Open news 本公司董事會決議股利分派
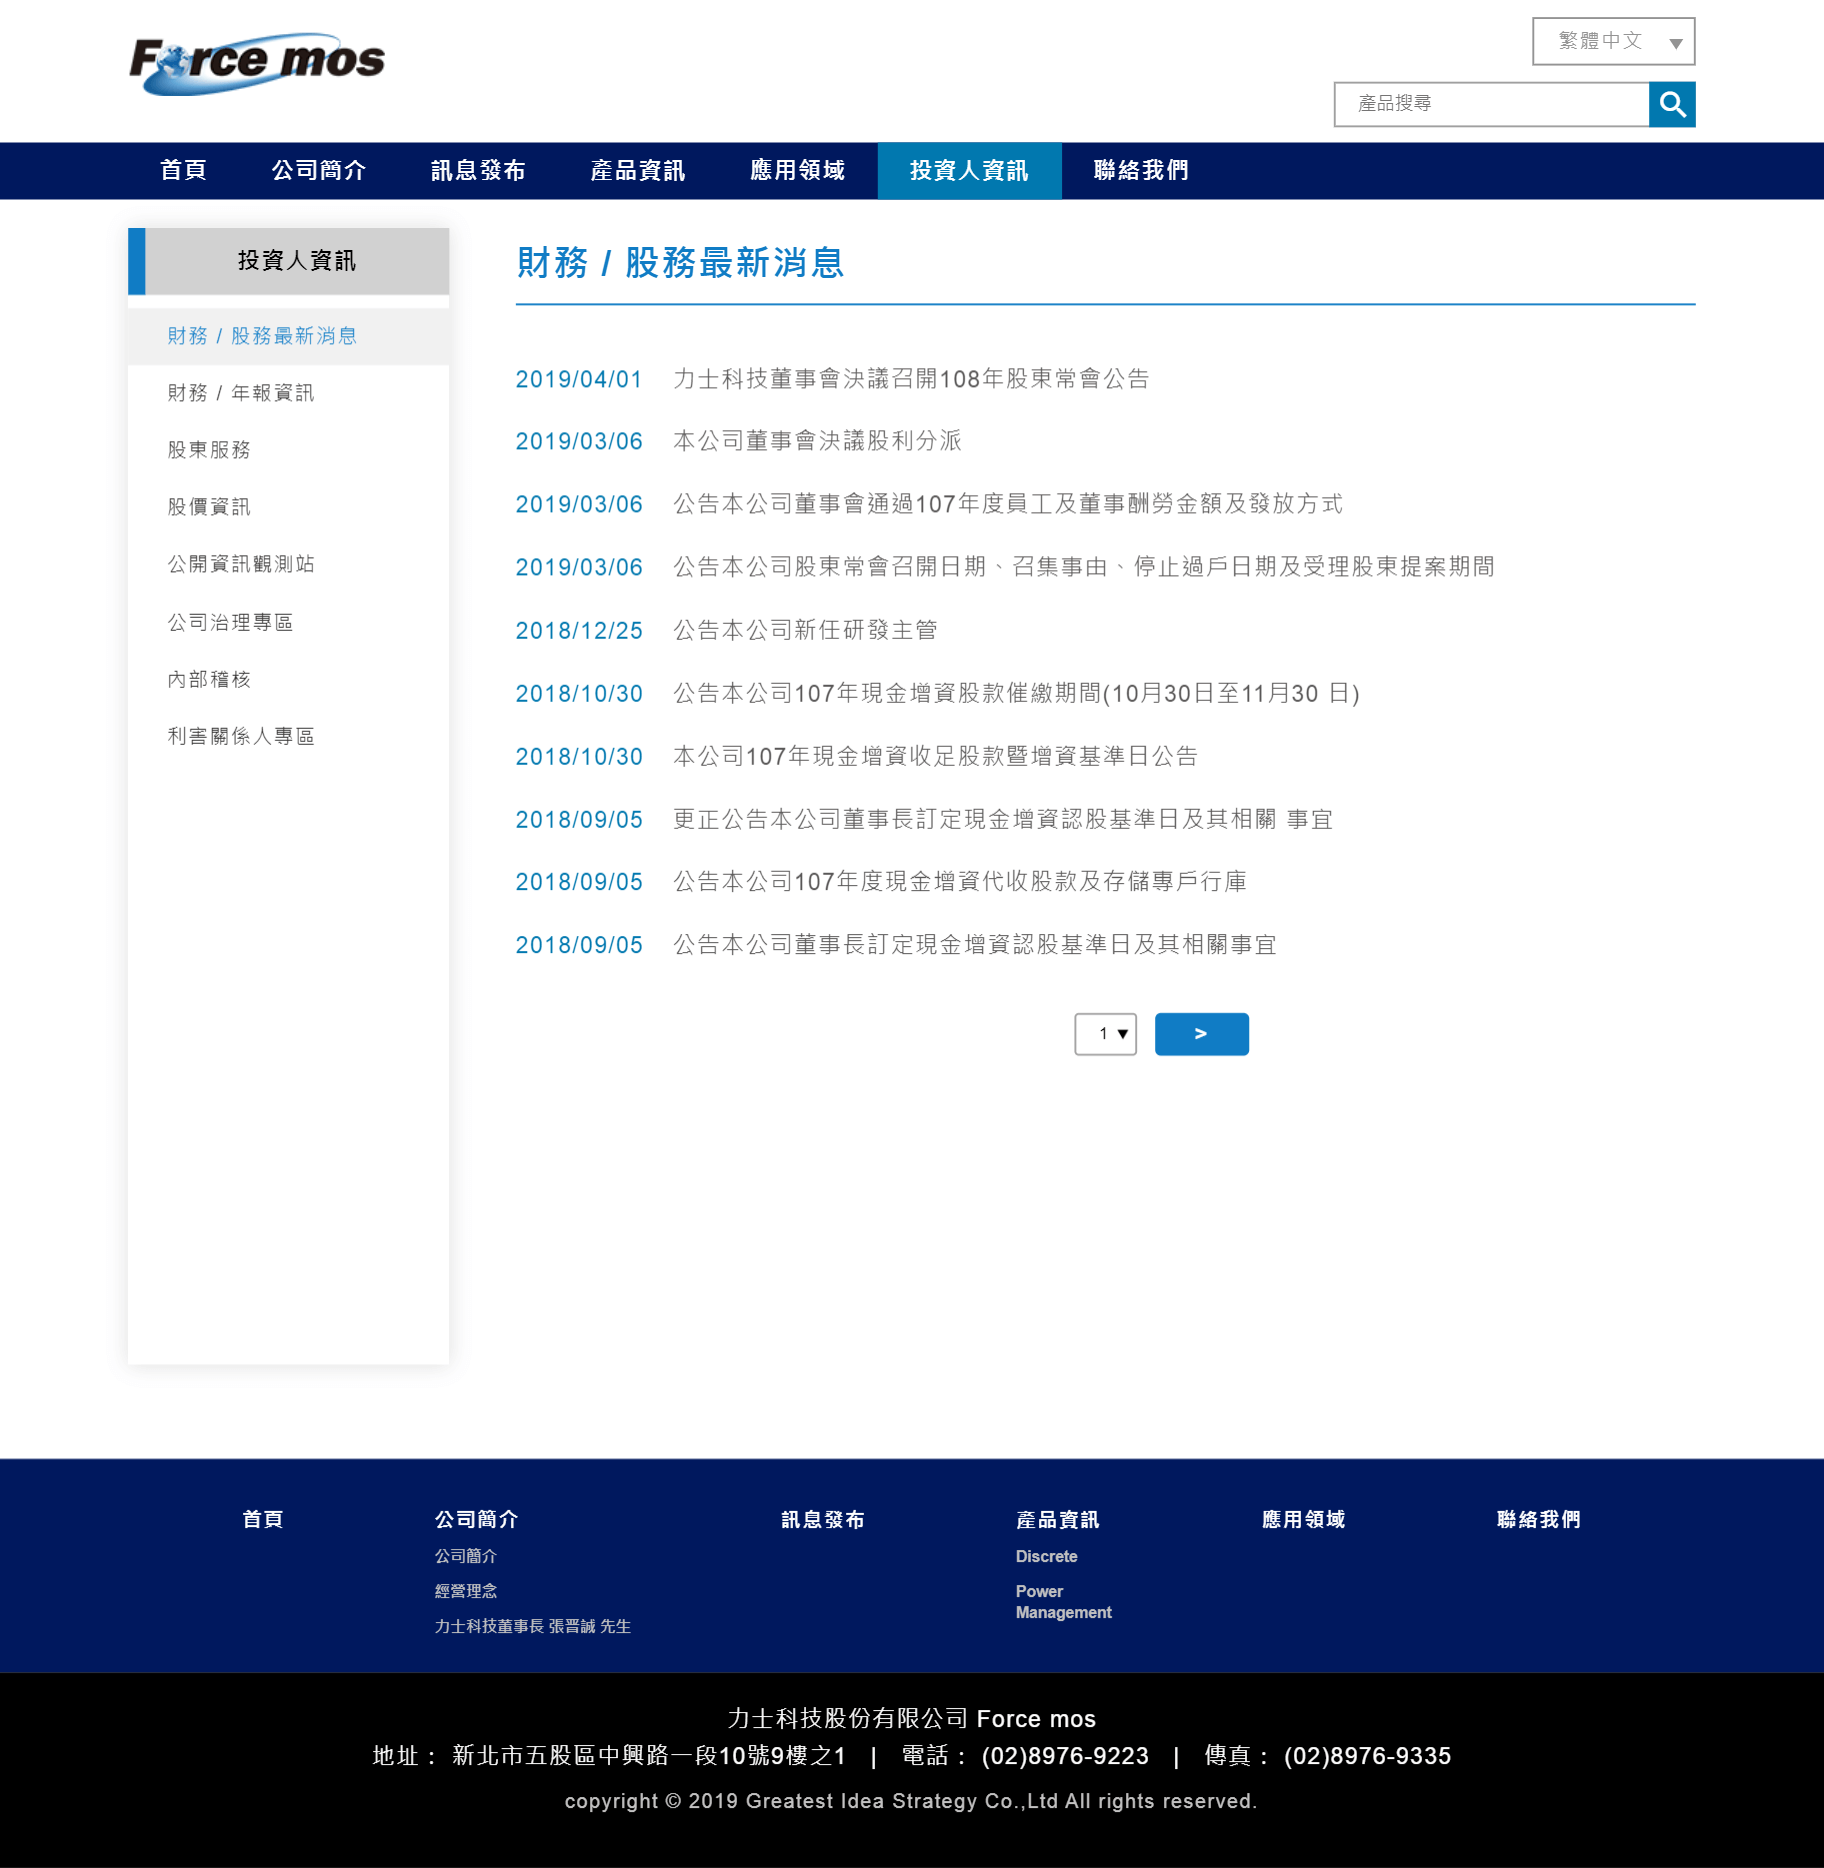This screenshot has height=1868, width=1824. click(817, 441)
